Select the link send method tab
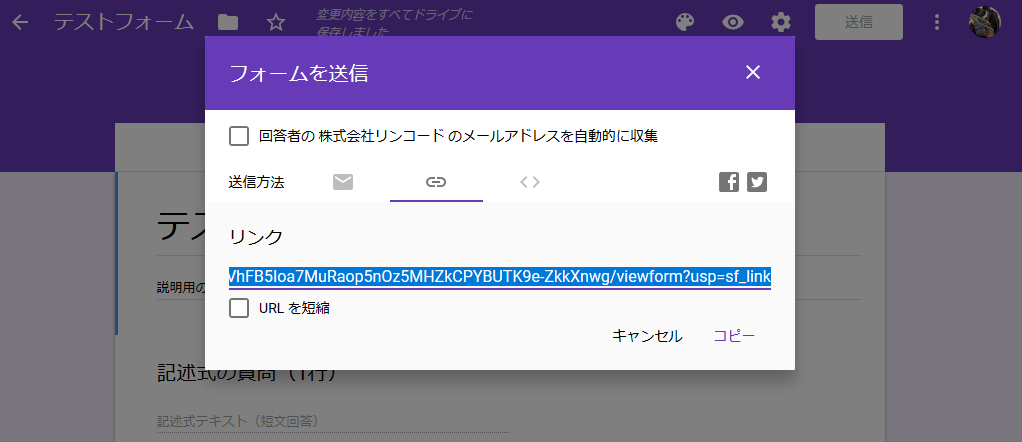The height and width of the screenshot is (442, 1022). click(x=436, y=182)
